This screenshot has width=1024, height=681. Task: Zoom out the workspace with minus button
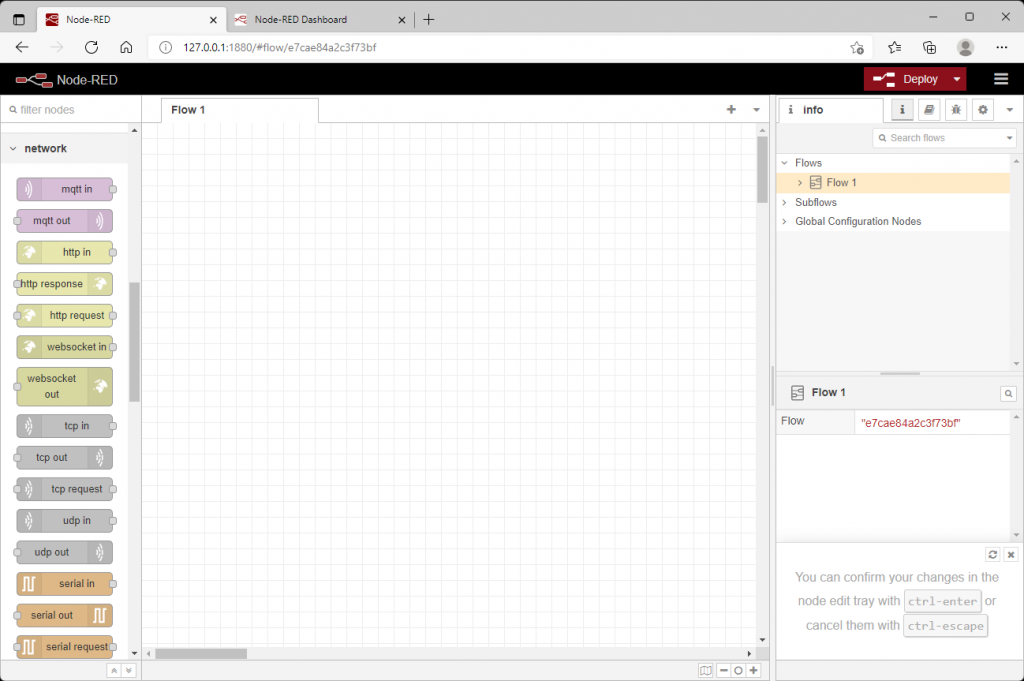point(724,671)
